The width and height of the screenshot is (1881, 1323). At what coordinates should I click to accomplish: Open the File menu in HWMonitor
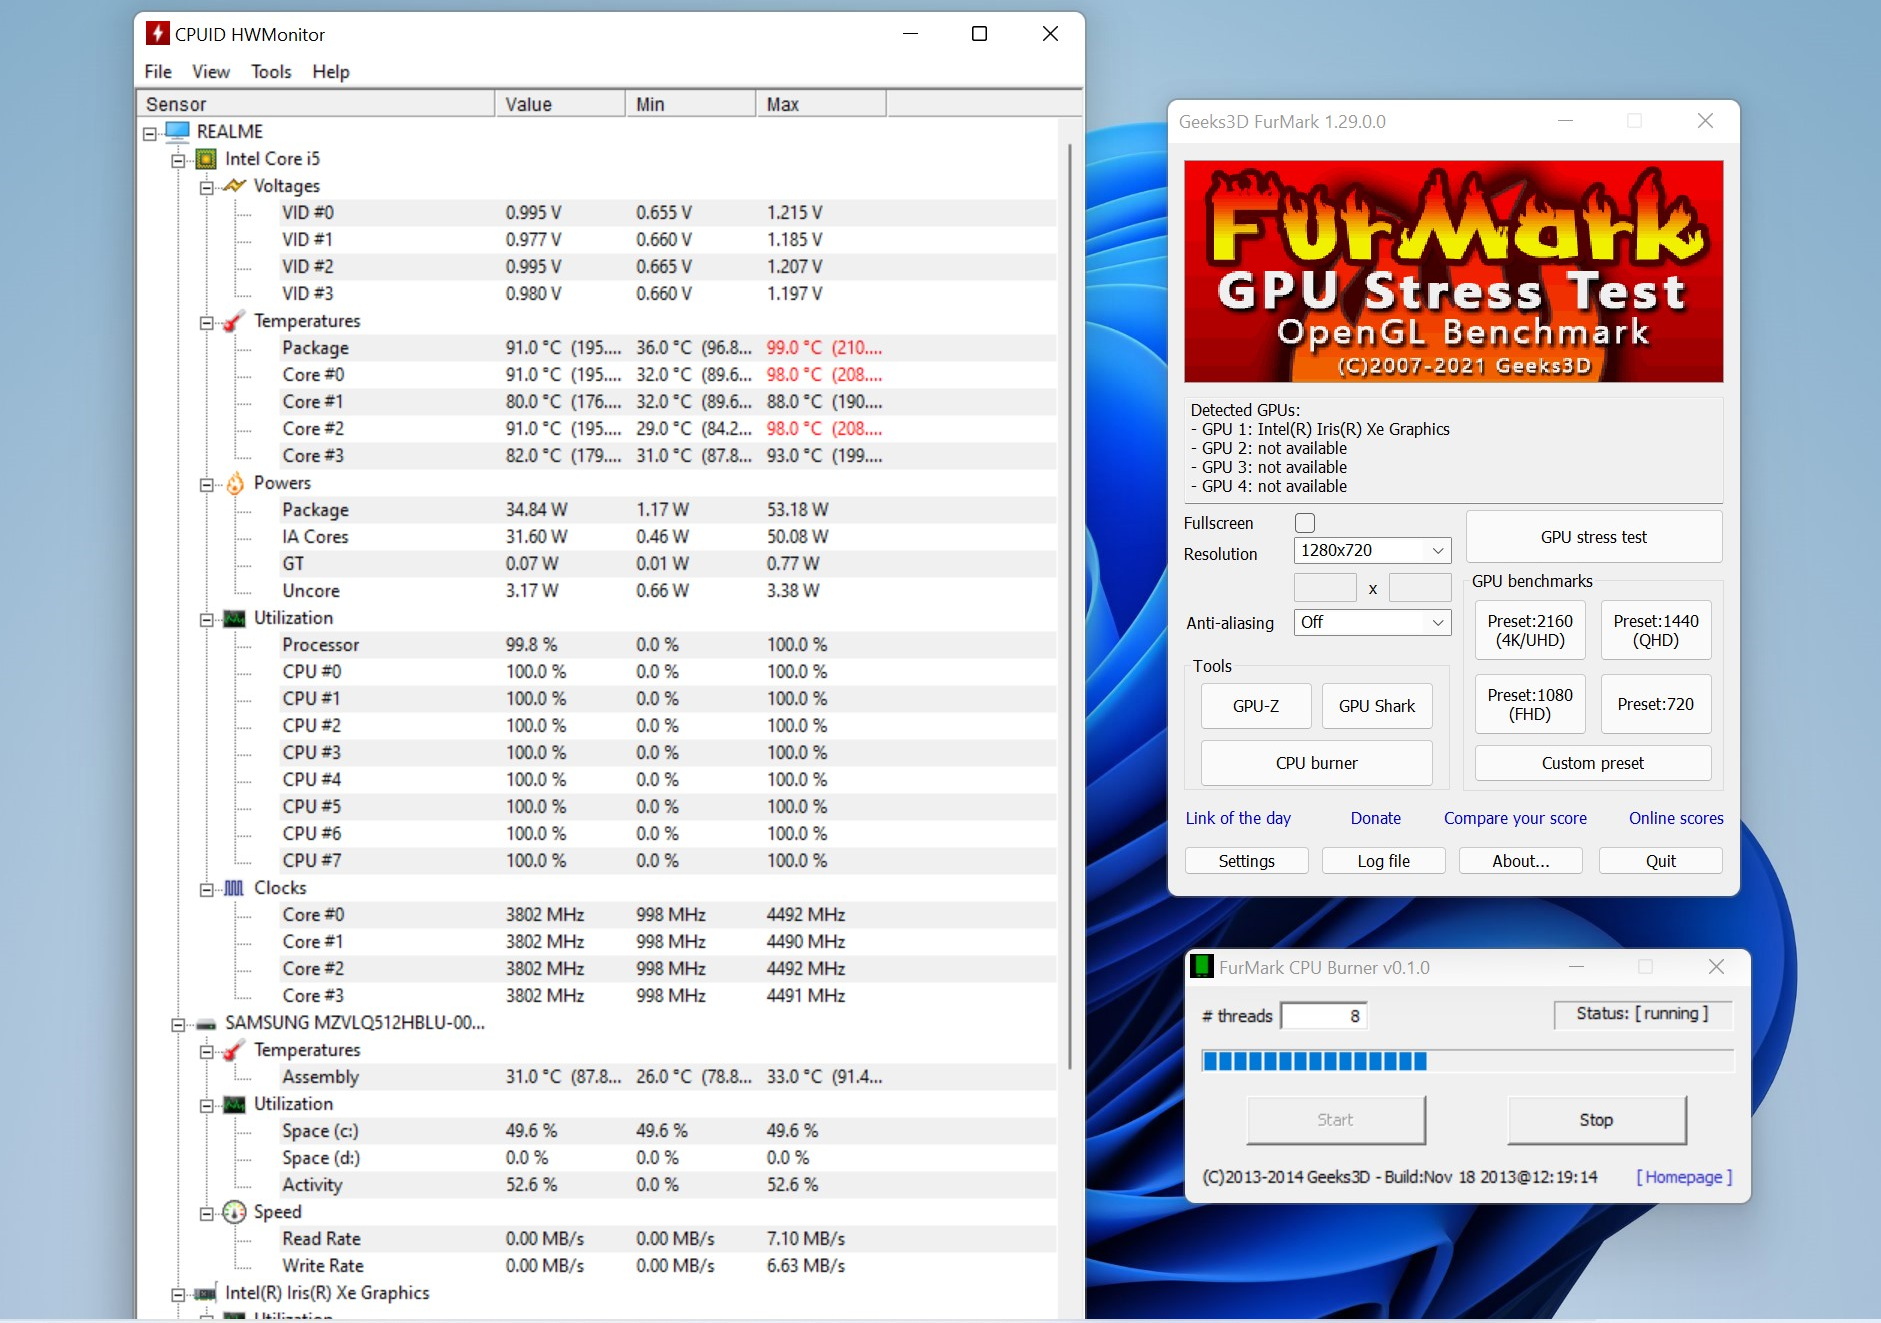tap(158, 72)
